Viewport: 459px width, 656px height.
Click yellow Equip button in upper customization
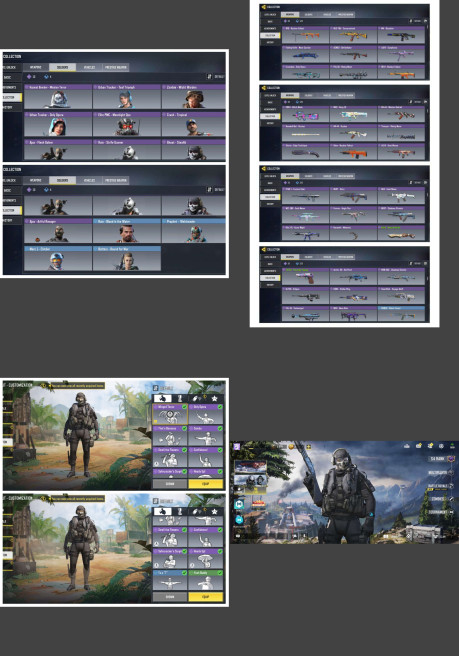[x=205, y=484]
